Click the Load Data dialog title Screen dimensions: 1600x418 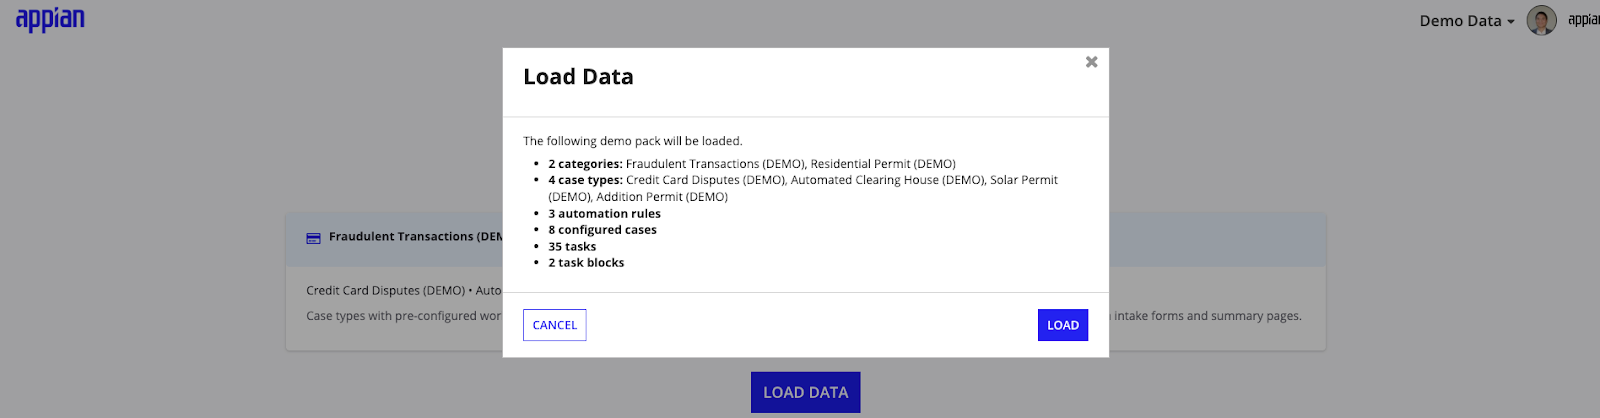(x=578, y=77)
